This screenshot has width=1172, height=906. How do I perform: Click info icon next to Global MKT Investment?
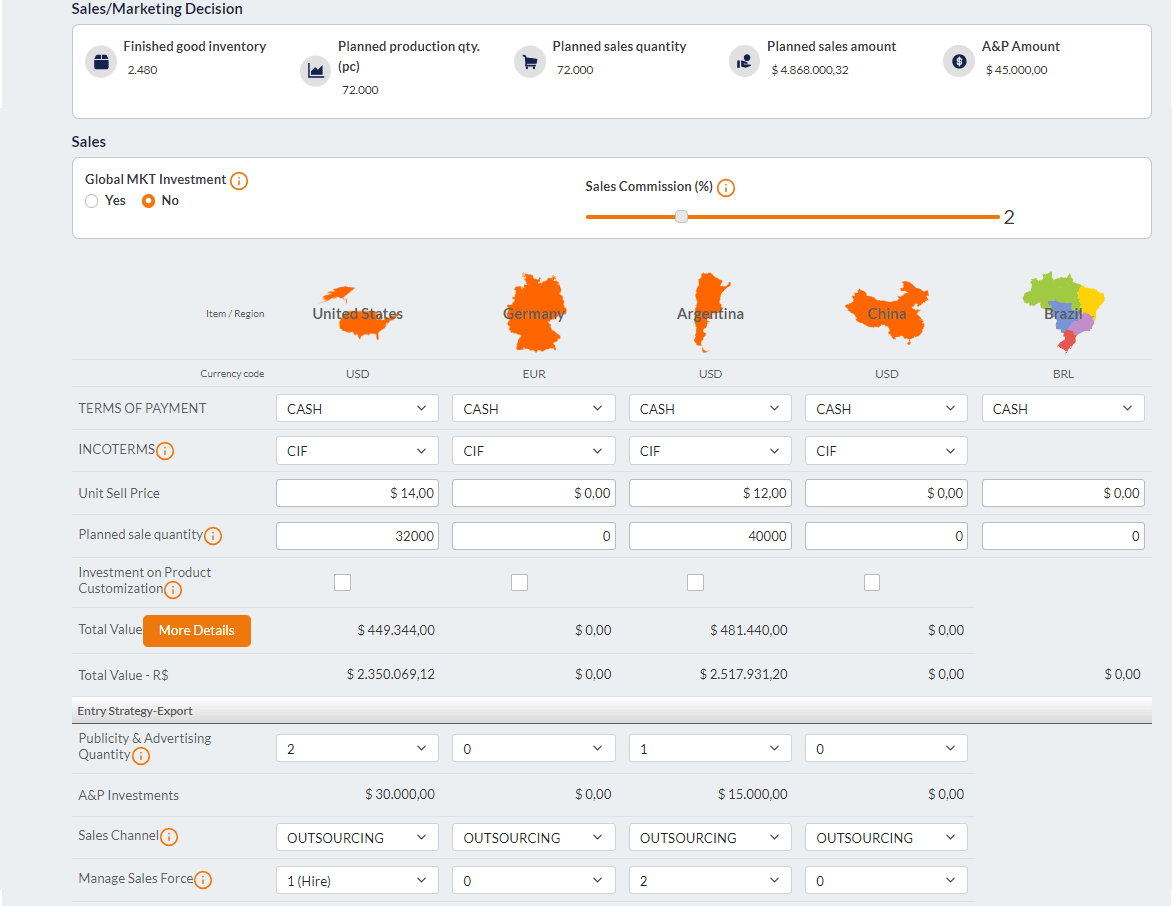pos(239,181)
